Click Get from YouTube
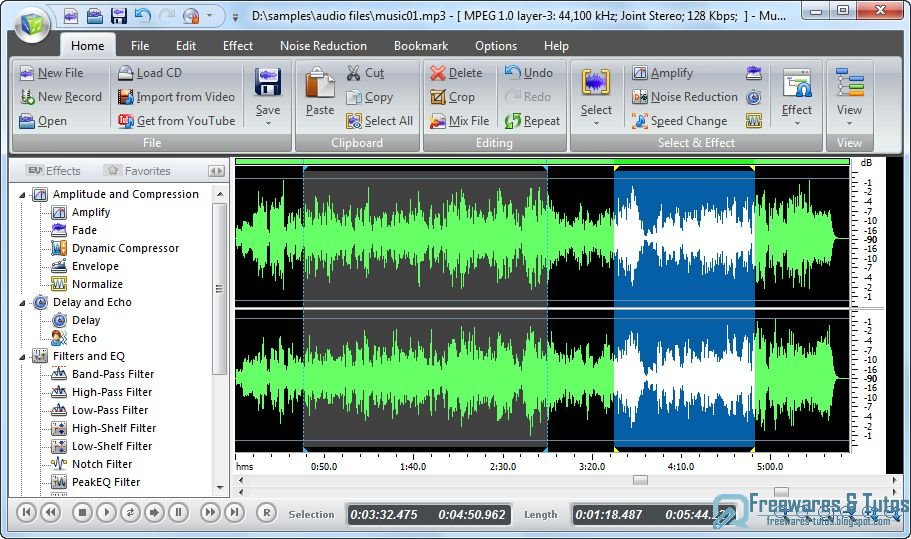Screen dimensions: 911x539 click(177, 121)
